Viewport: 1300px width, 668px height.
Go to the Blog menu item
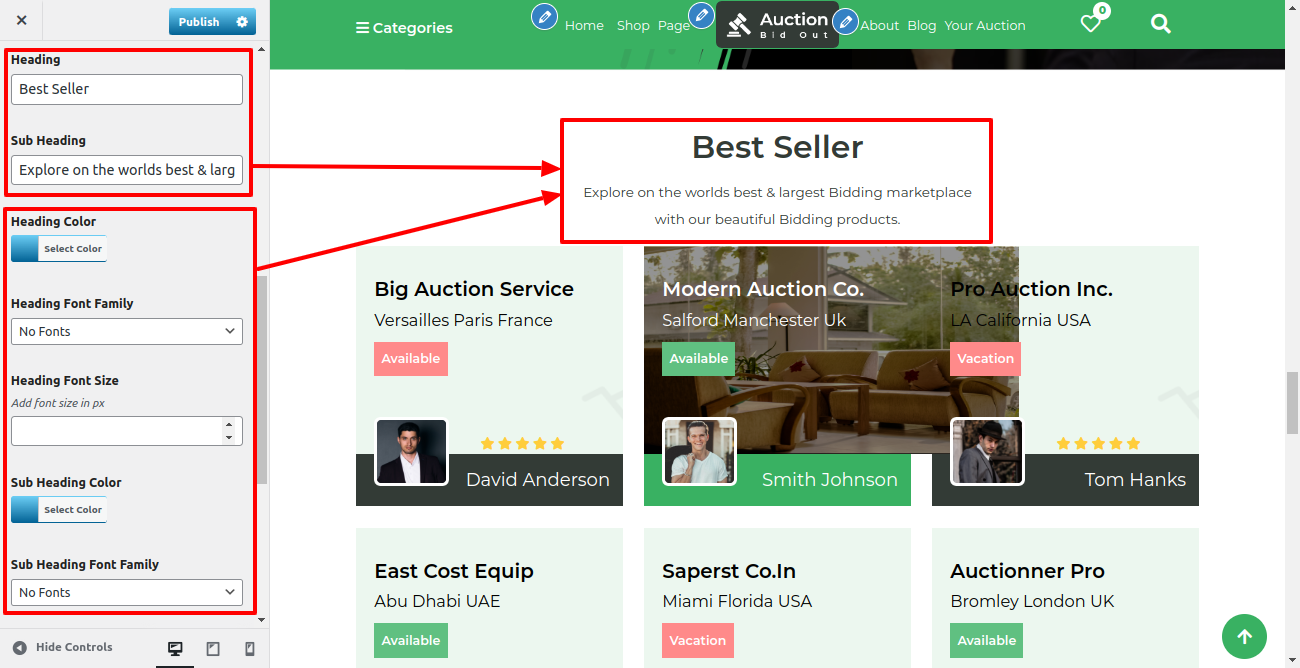(x=922, y=26)
